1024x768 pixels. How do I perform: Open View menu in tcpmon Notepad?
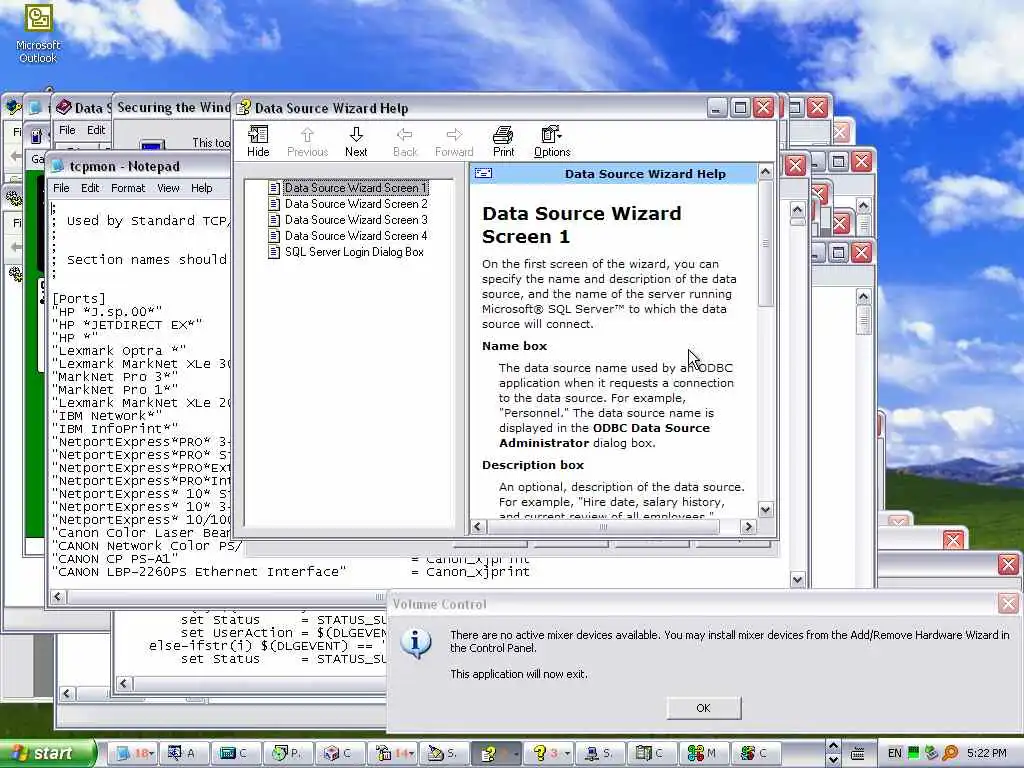(168, 188)
